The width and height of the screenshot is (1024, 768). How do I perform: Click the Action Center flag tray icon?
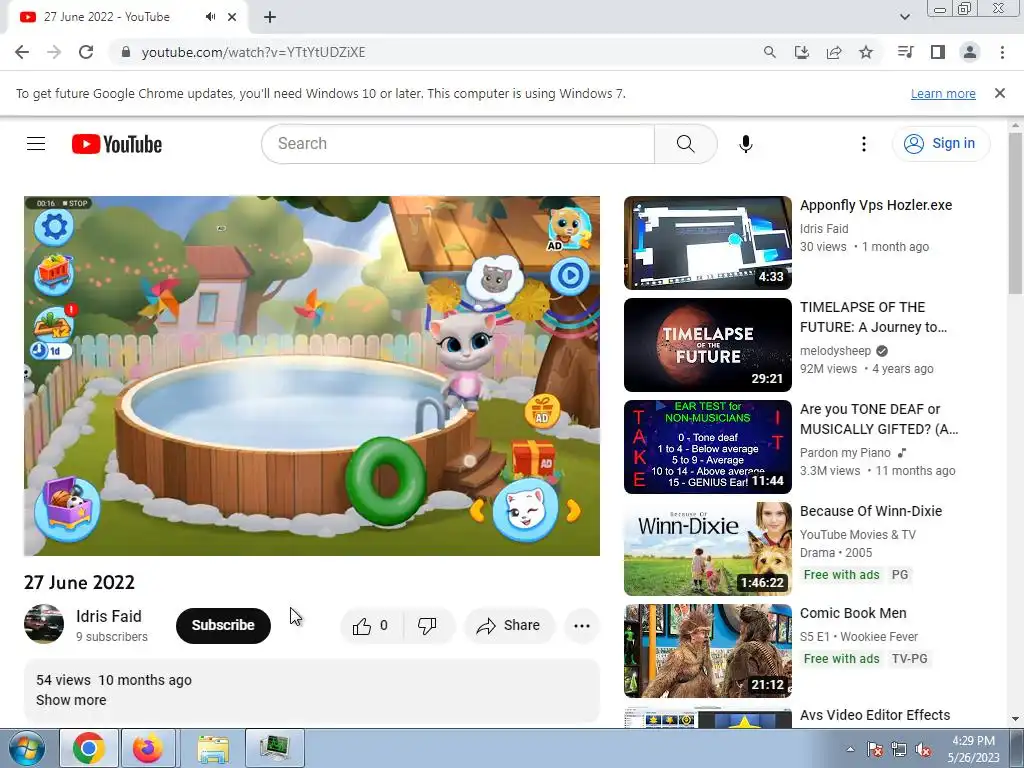pyautogui.click(x=874, y=749)
